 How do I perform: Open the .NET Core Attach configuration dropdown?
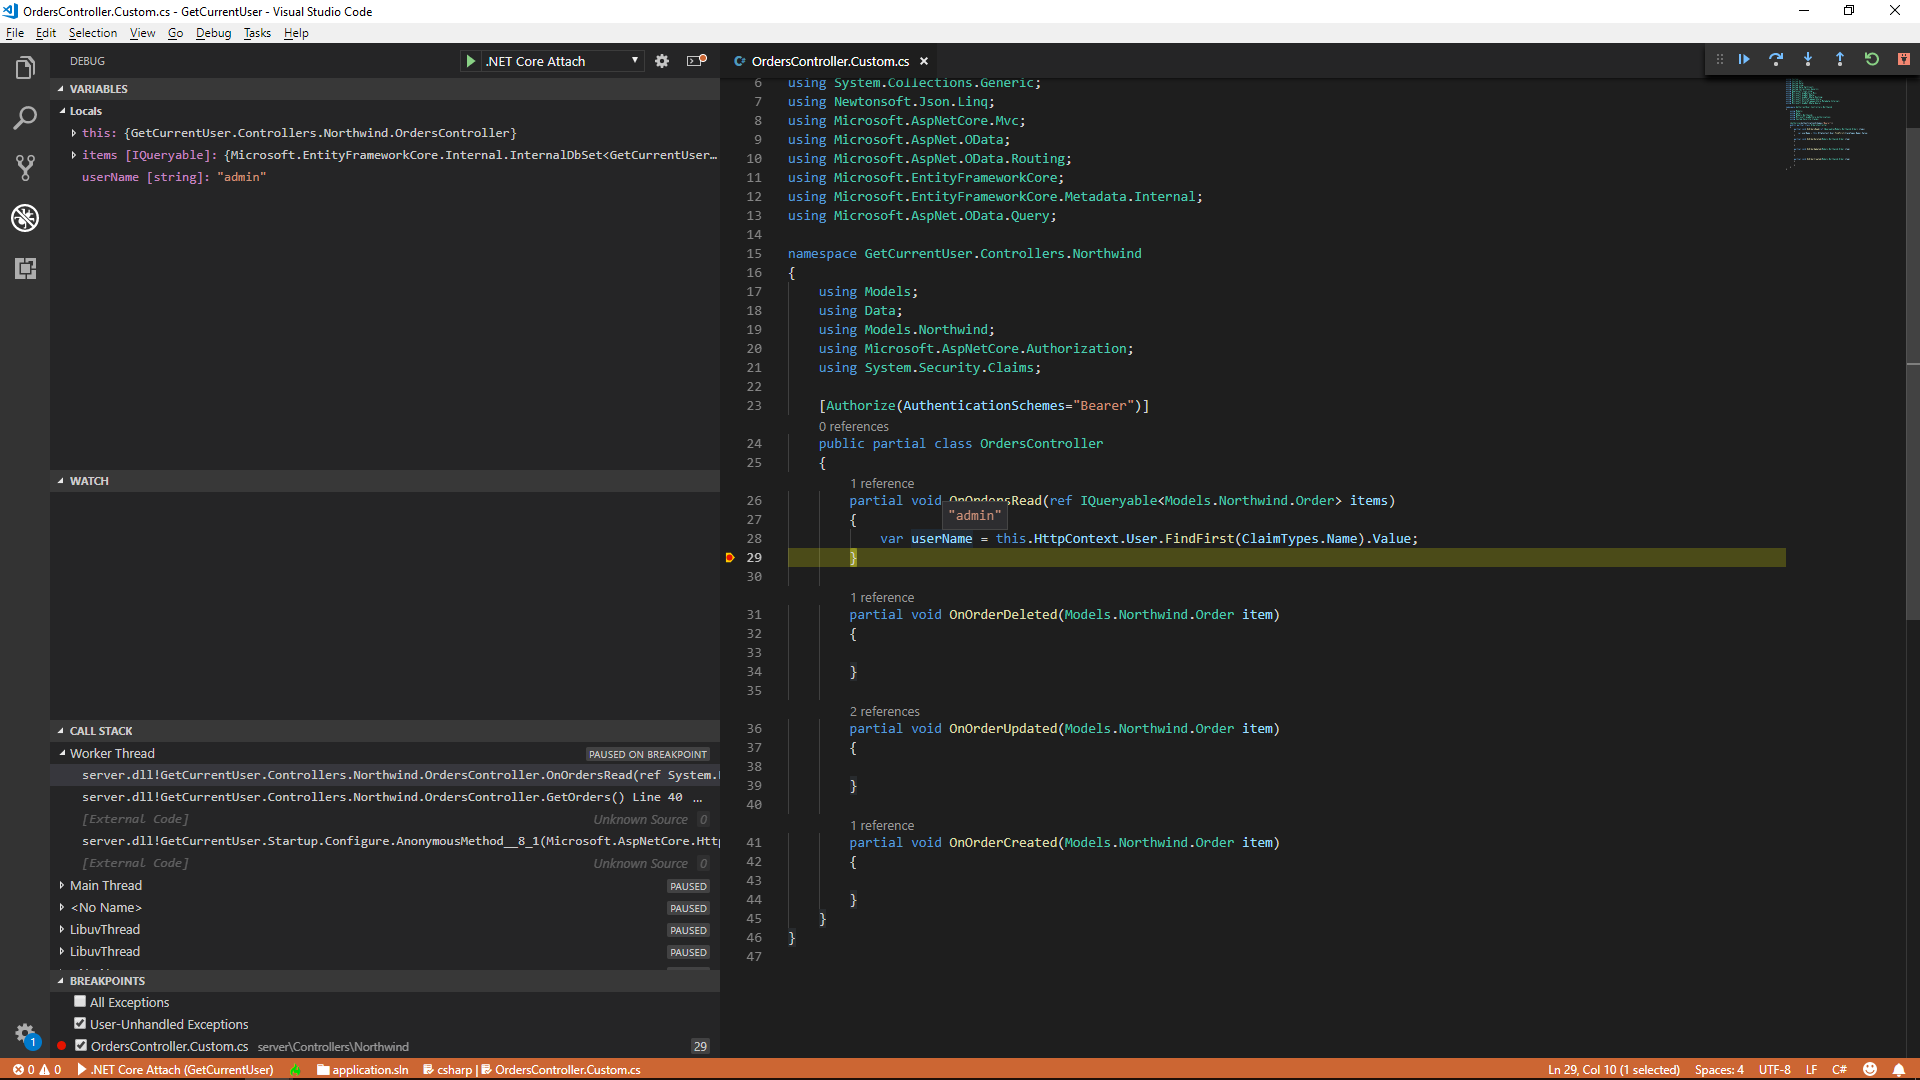[x=562, y=61]
